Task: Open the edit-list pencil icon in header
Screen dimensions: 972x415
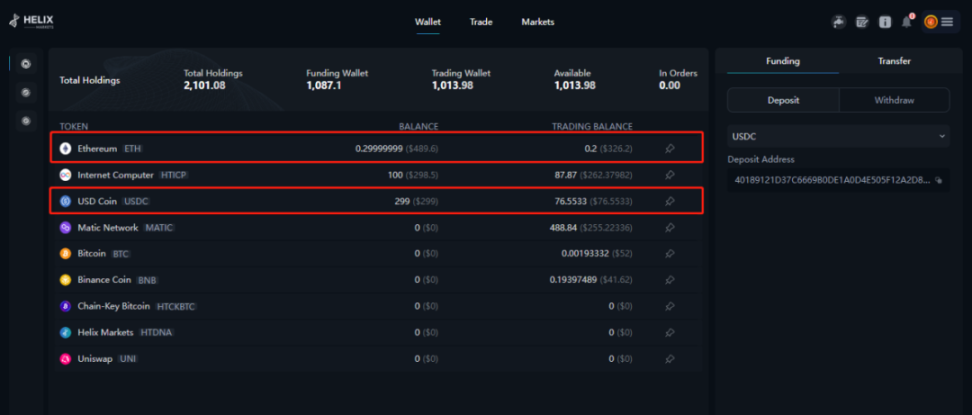Action: click(862, 22)
